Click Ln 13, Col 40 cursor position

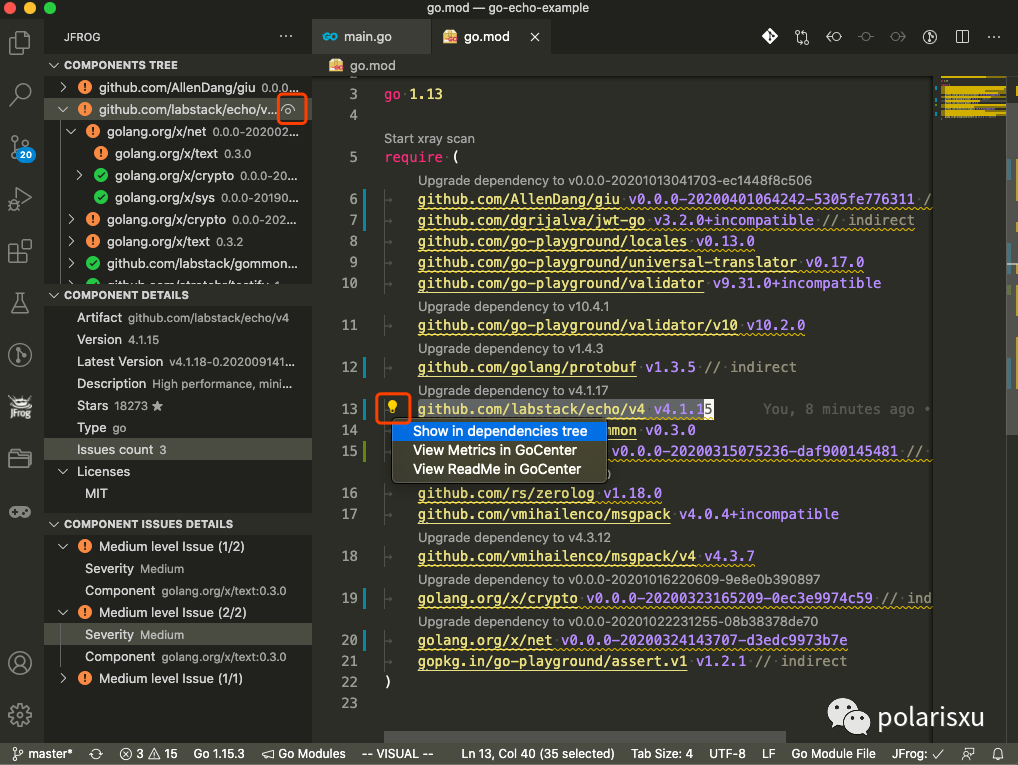click(538, 754)
